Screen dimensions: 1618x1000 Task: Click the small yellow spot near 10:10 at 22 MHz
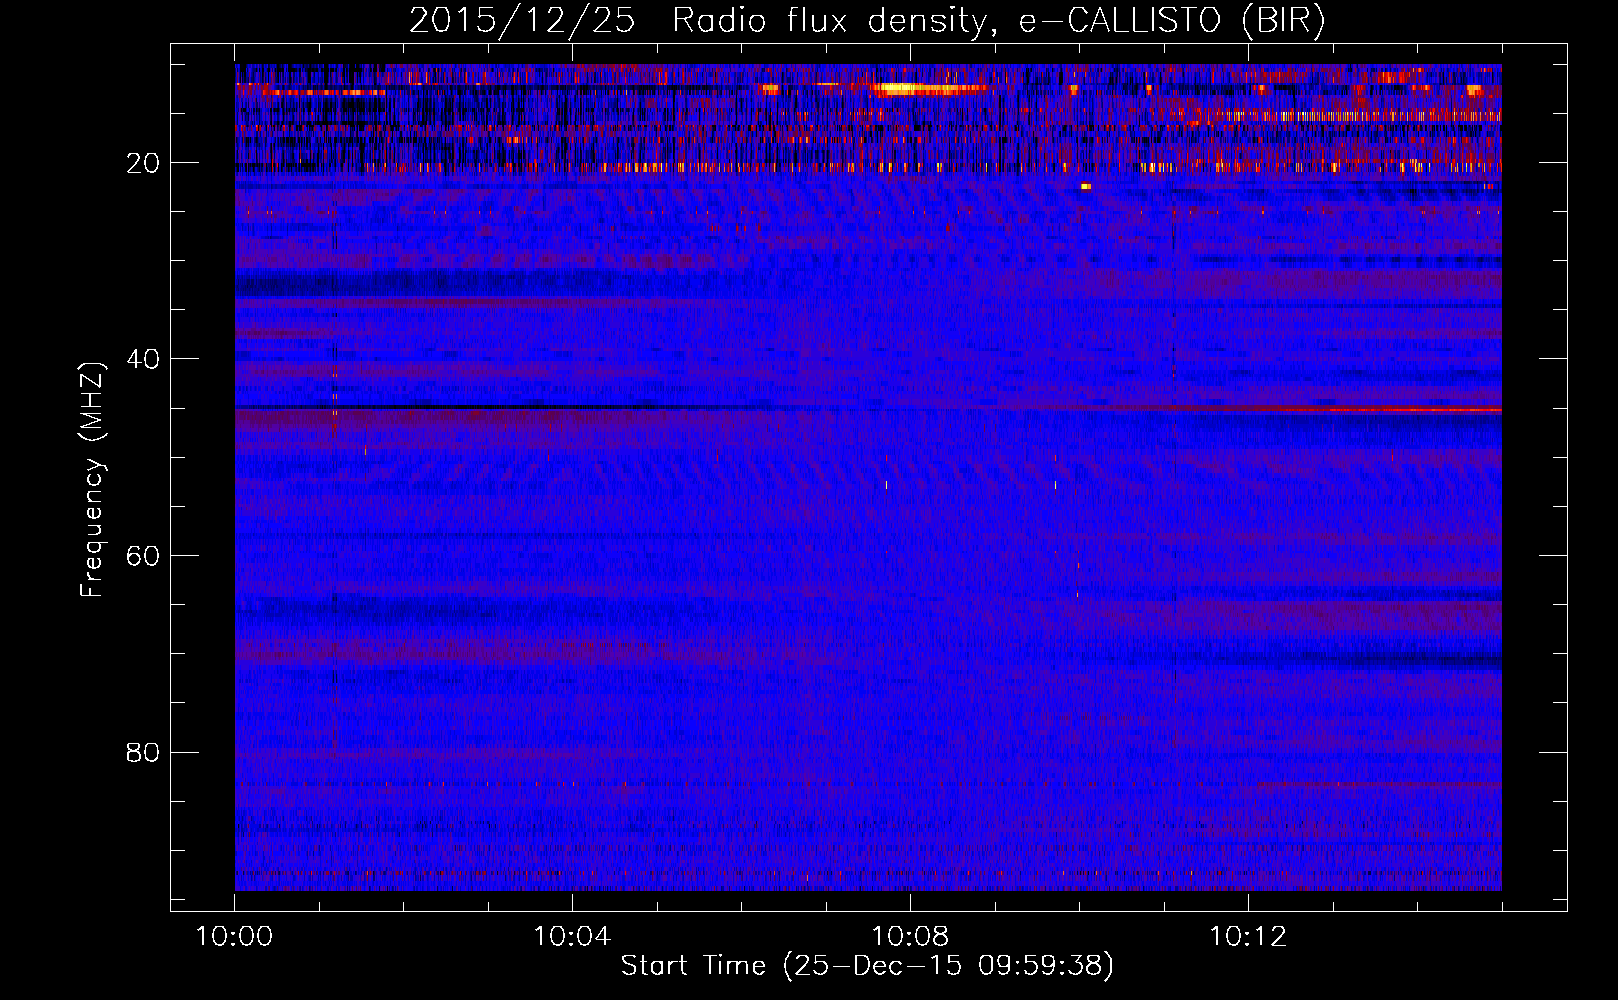coord(1086,186)
